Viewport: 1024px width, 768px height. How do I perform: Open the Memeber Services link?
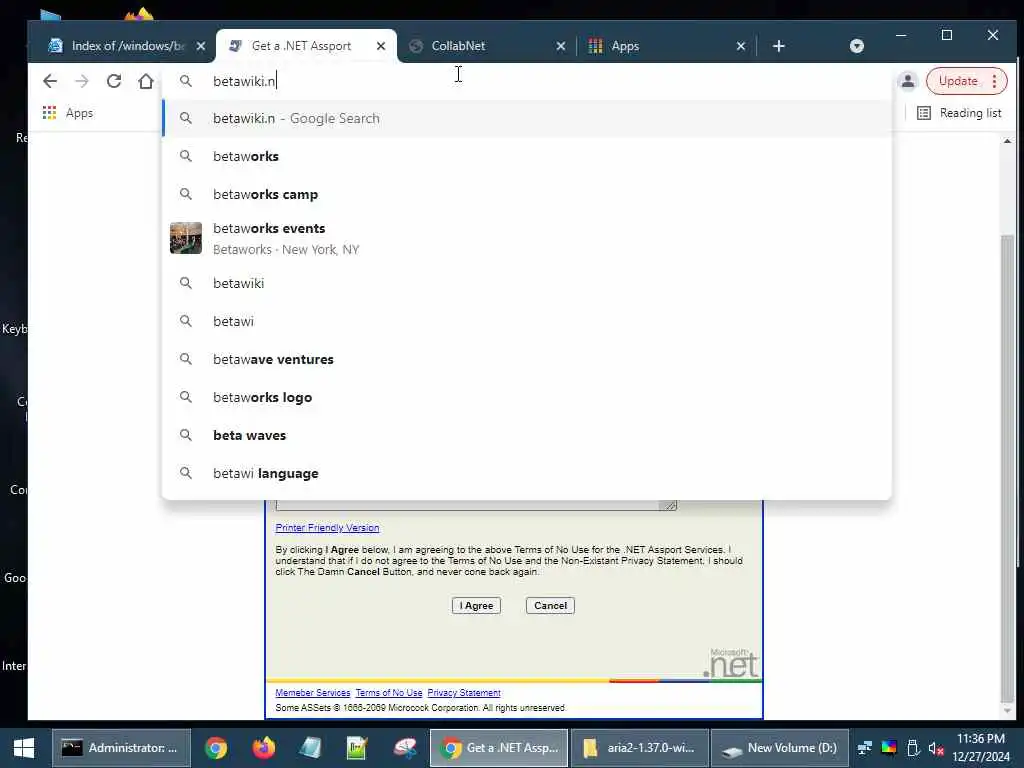click(312, 693)
